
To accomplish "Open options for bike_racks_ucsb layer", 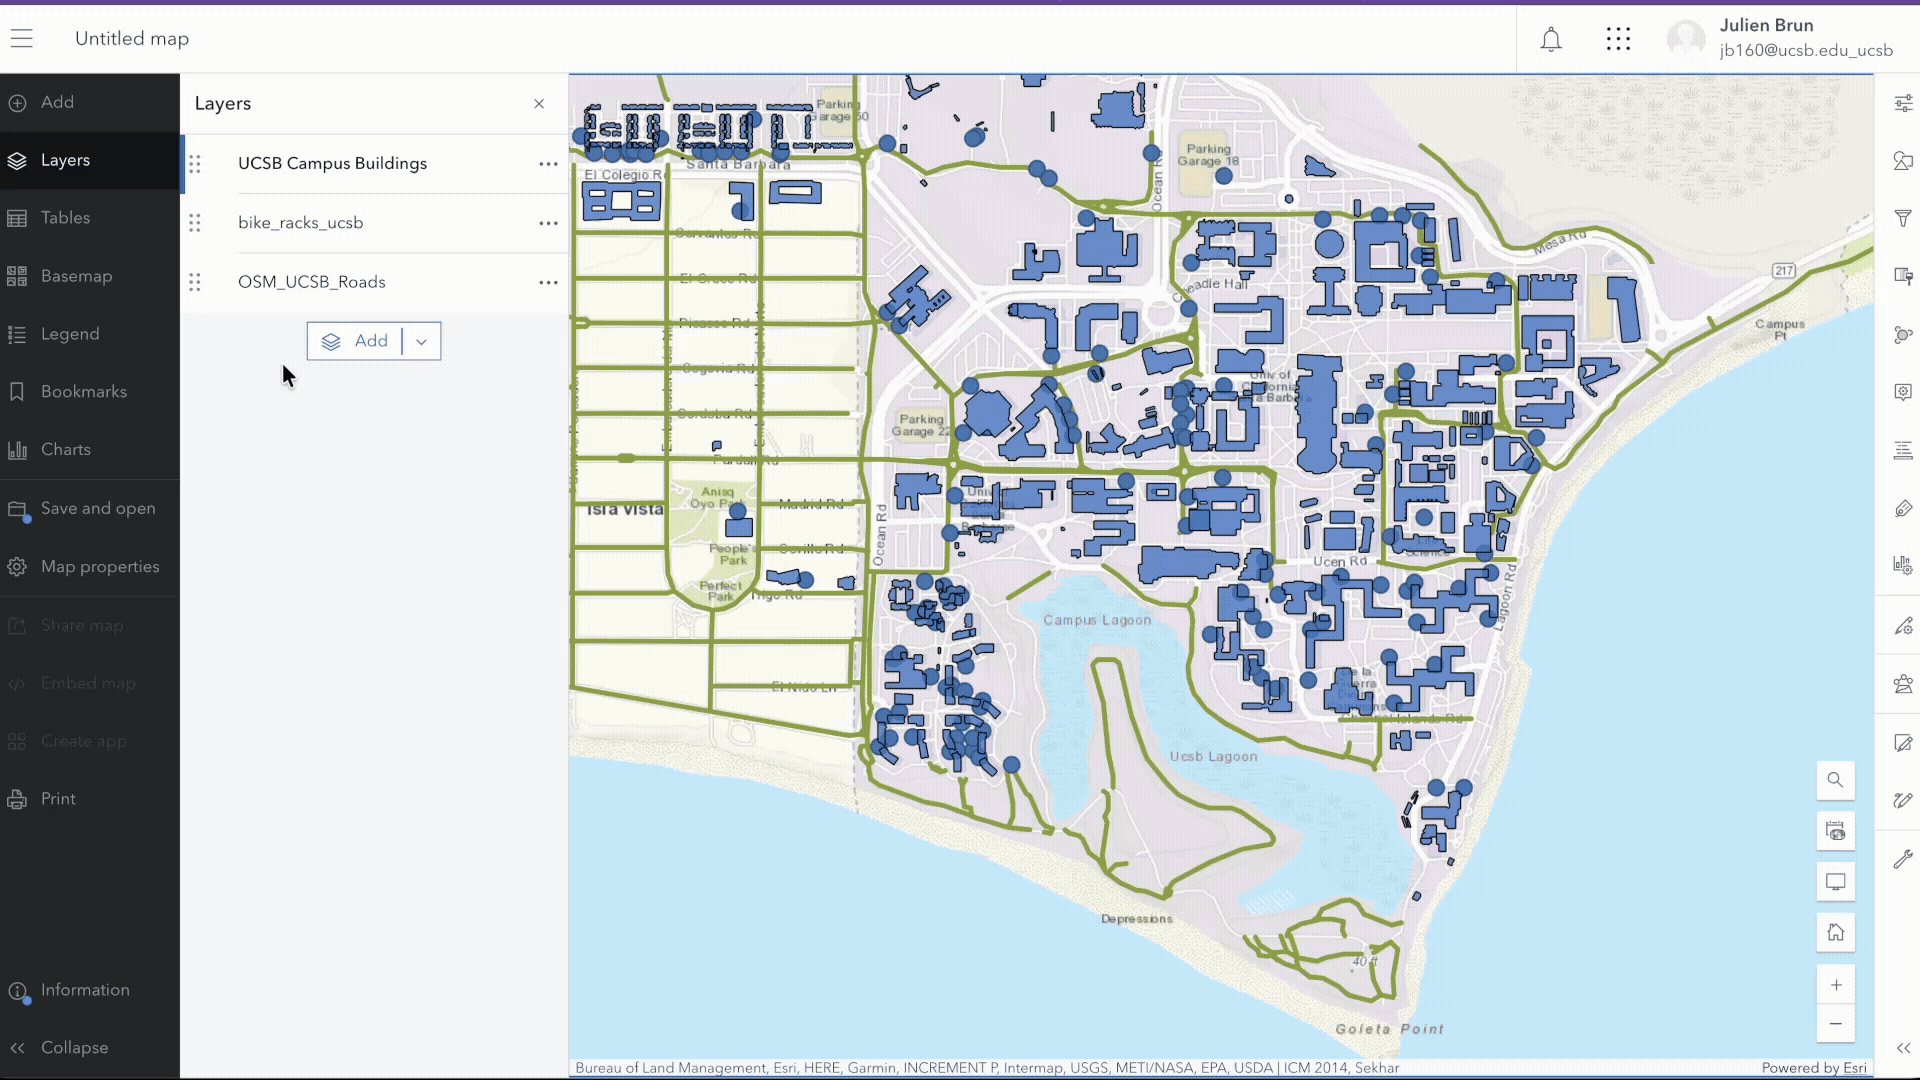I will (x=548, y=223).
